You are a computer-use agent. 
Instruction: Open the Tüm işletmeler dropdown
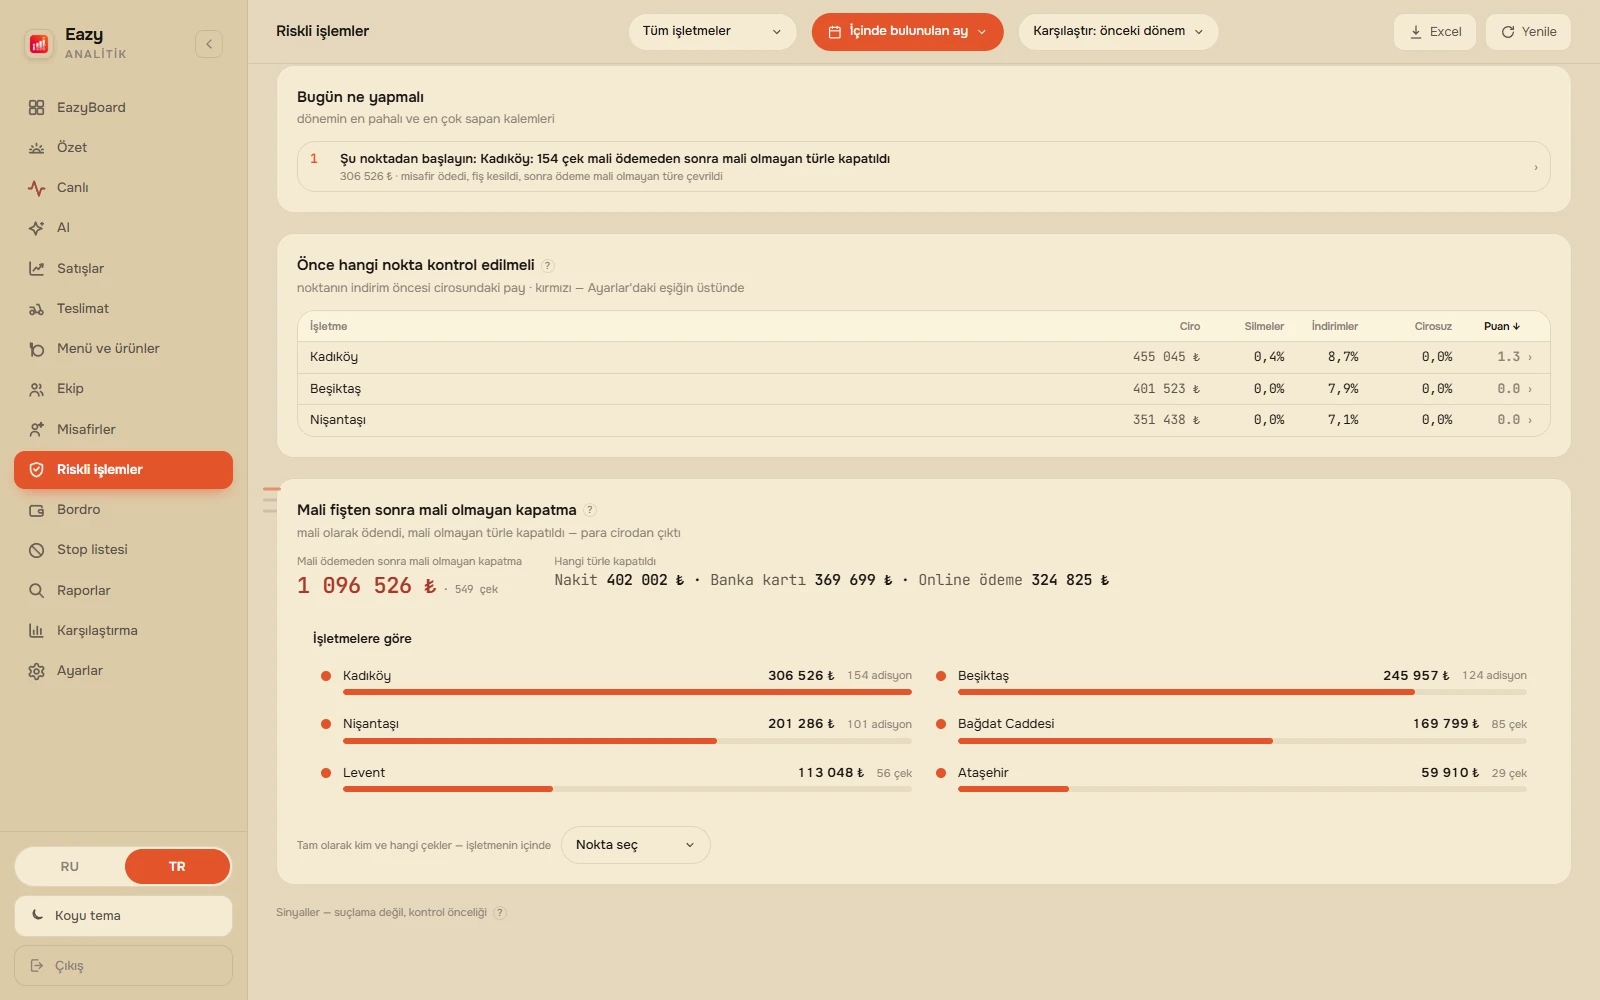point(712,31)
